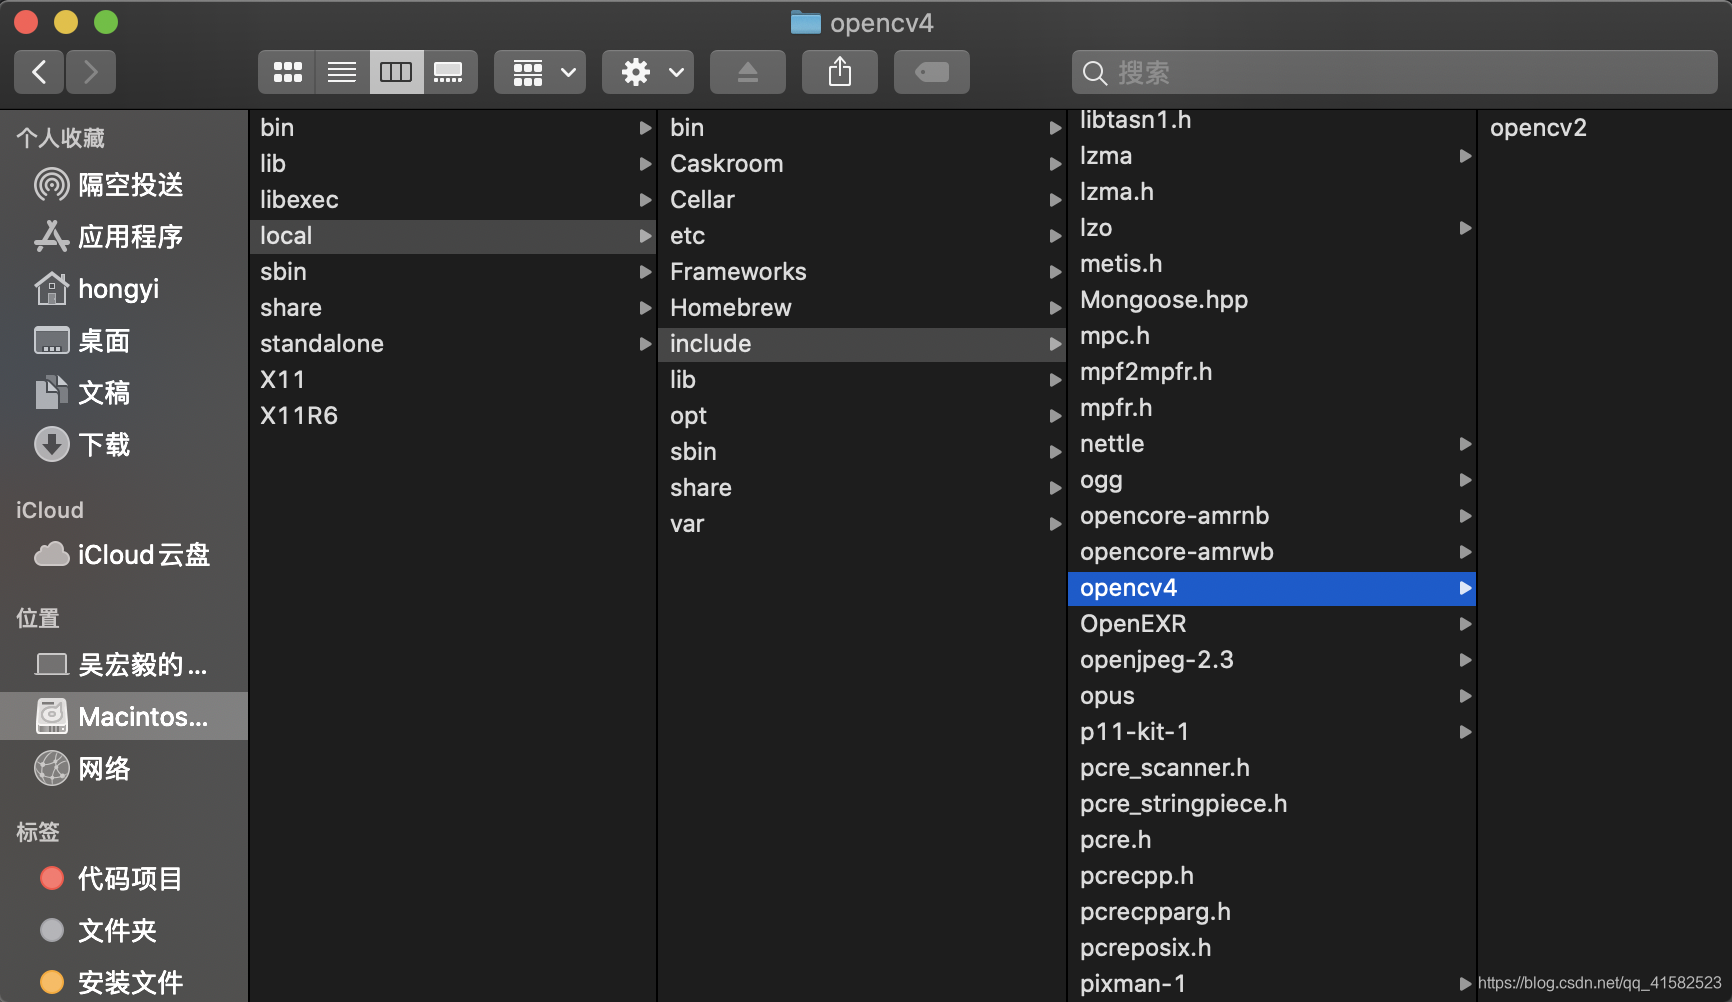Select 吴宏毅的… computer in sidebar

click(x=124, y=665)
